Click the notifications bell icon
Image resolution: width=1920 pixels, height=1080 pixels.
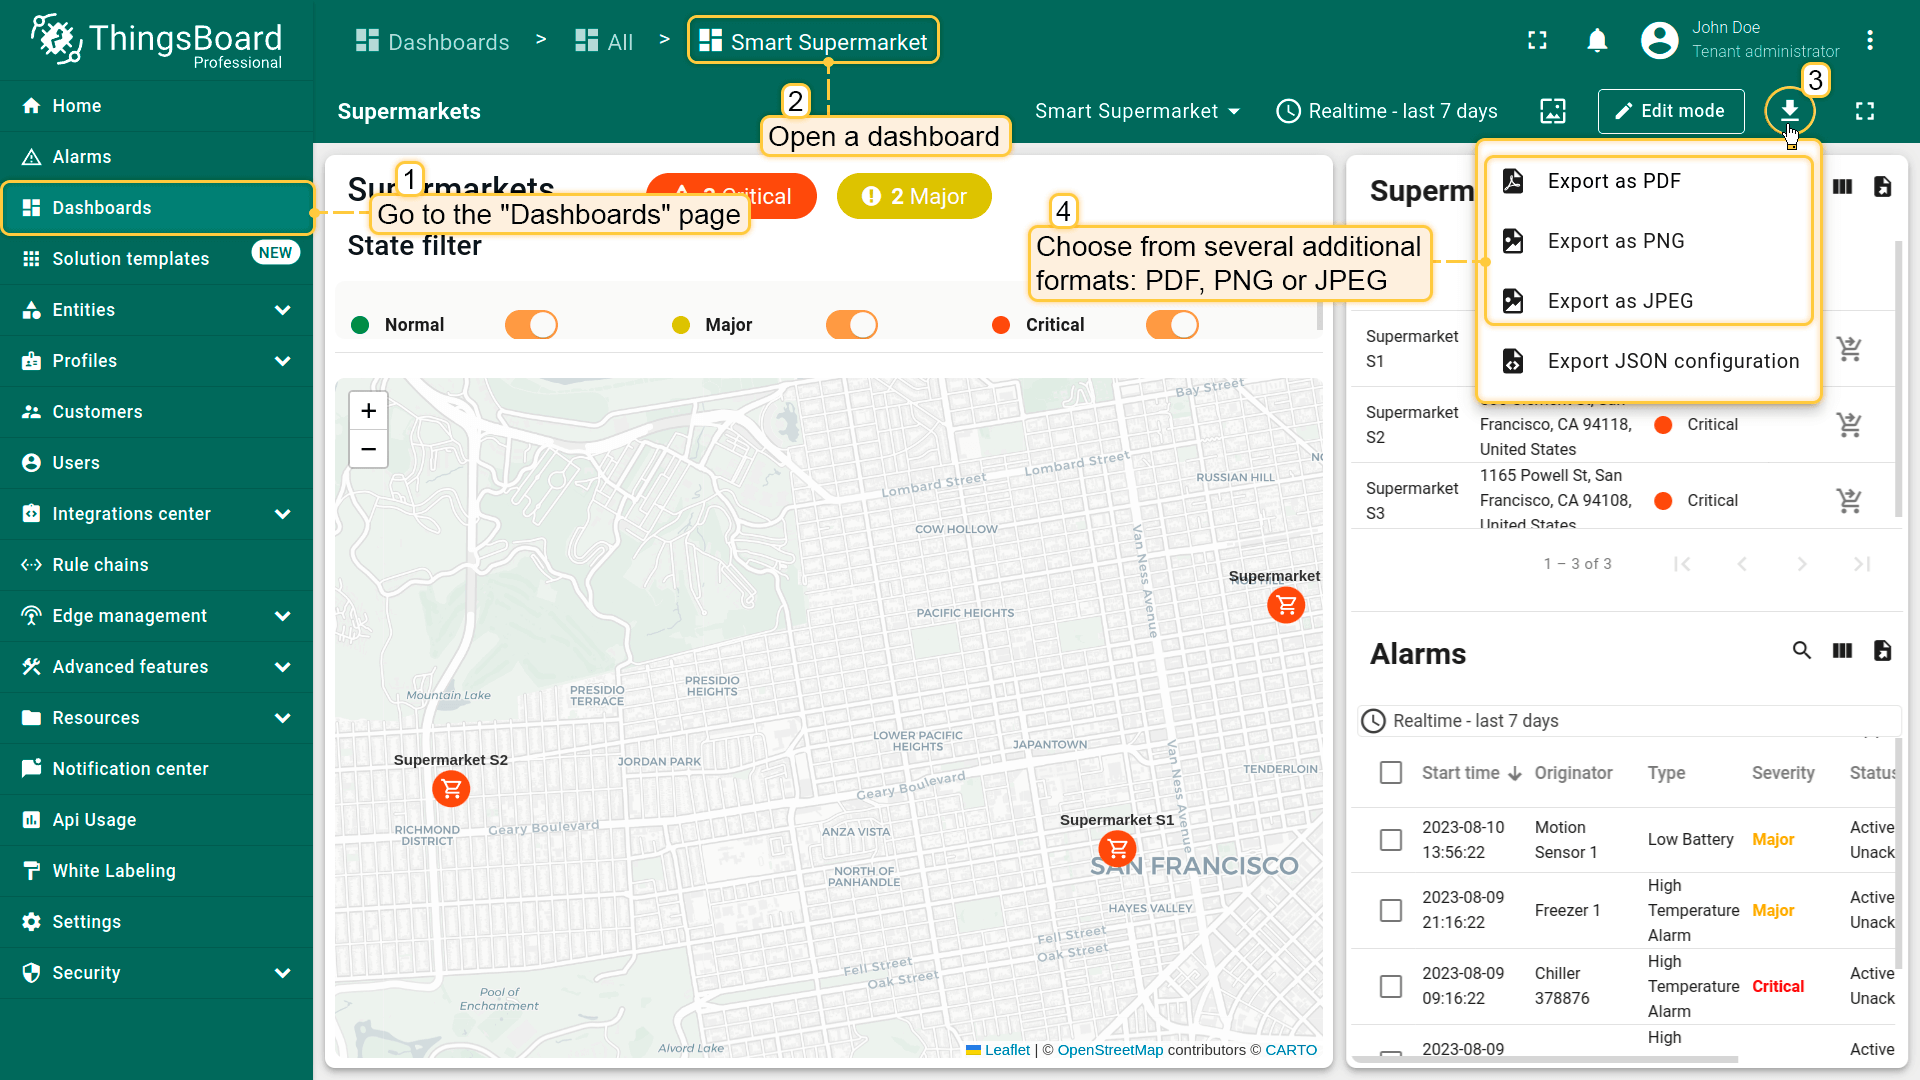click(1597, 41)
